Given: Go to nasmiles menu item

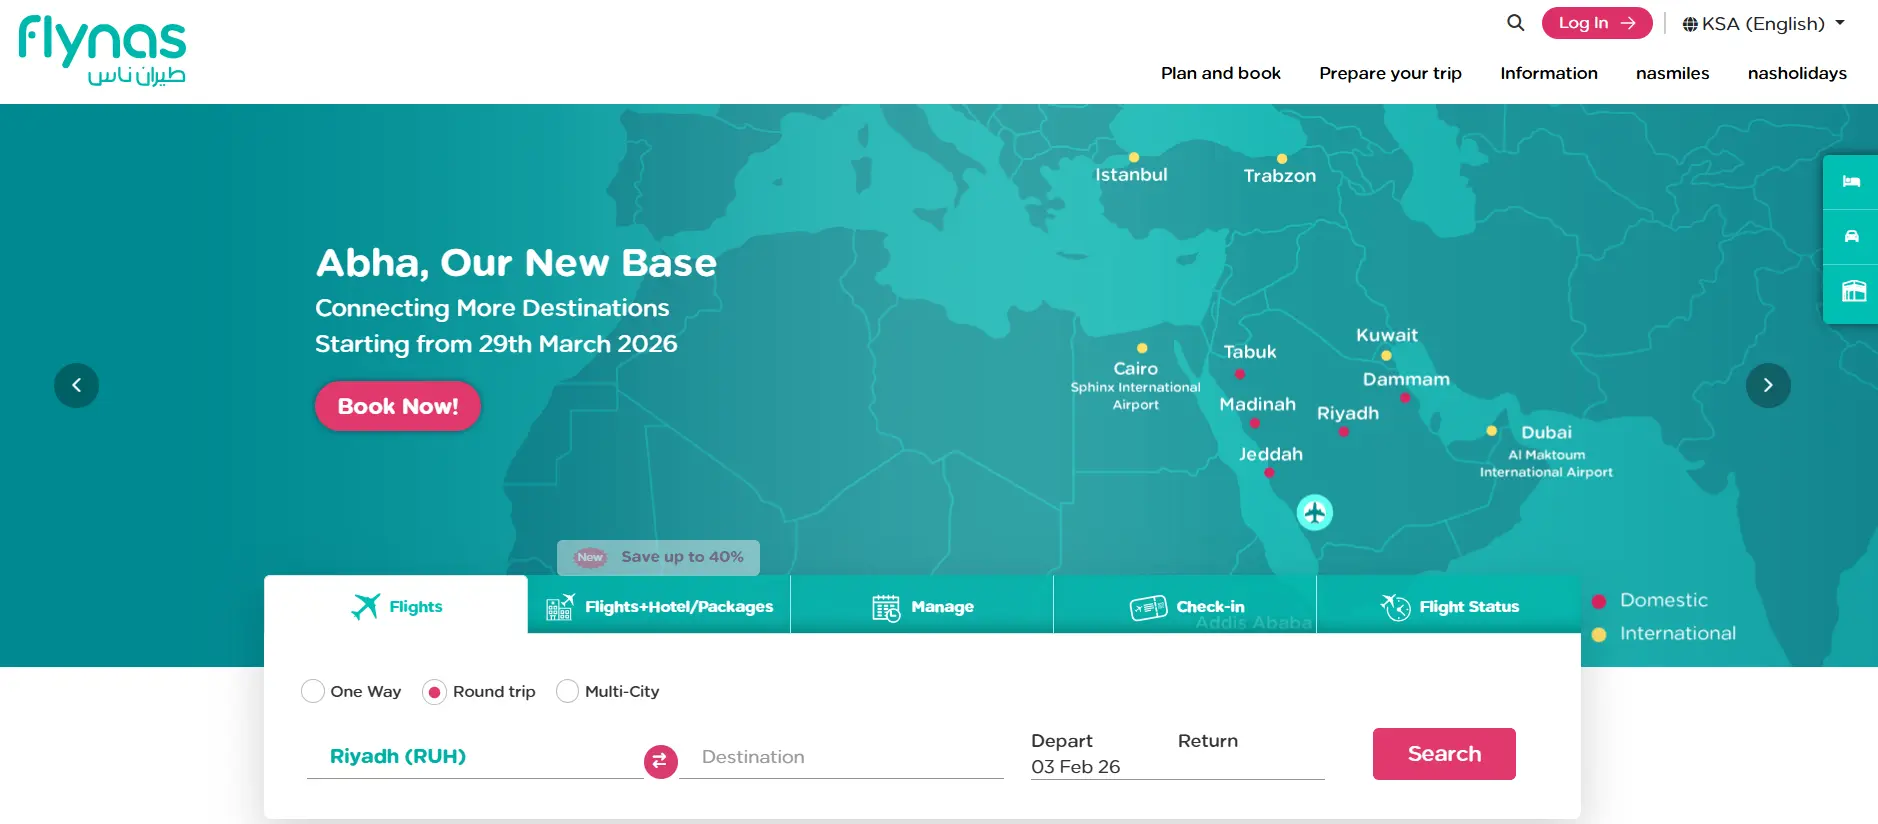Looking at the screenshot, I should 1672,73.
